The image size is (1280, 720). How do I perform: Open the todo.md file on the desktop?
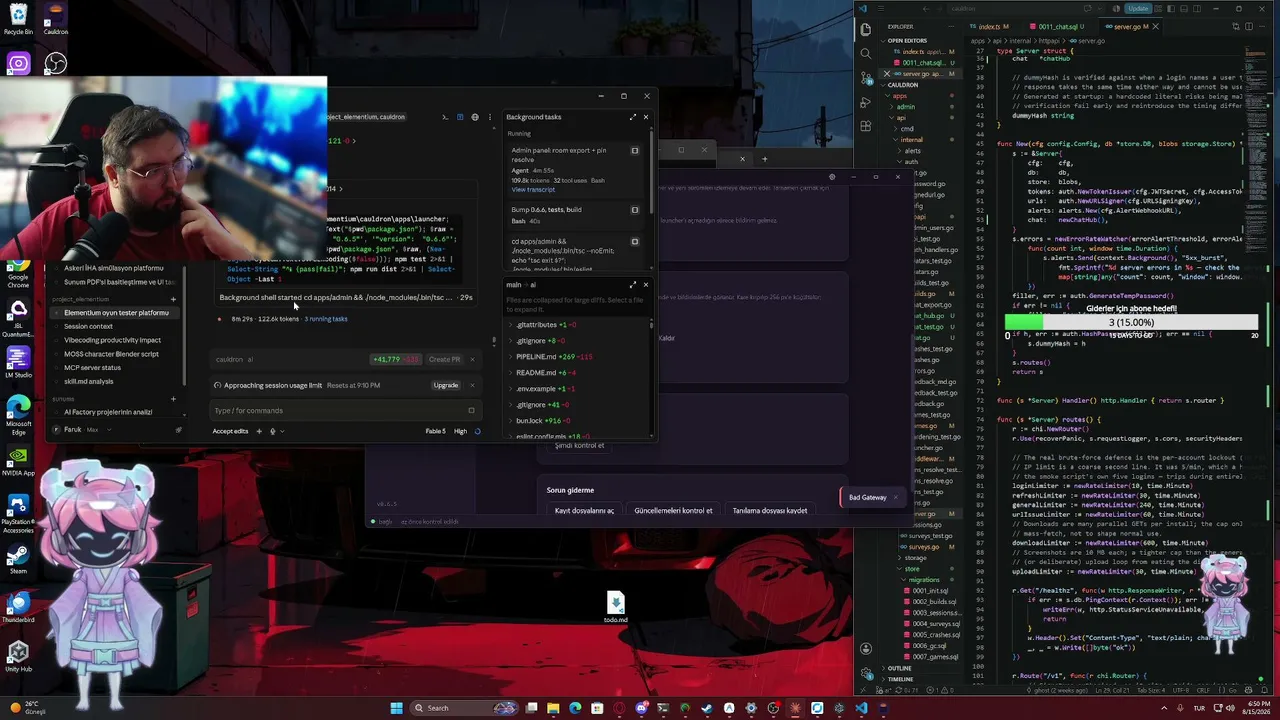(615, 607)
